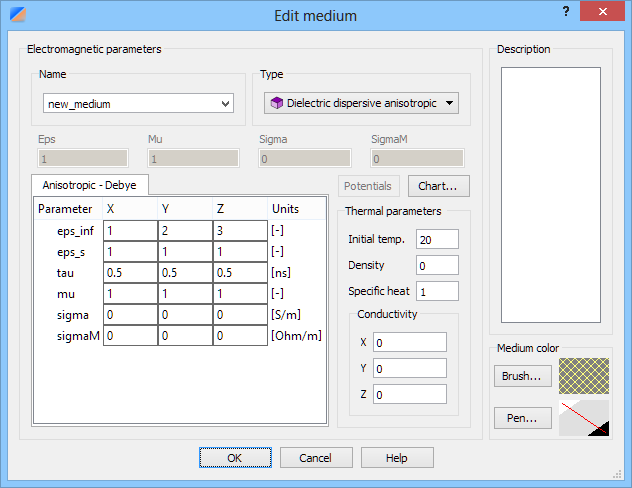Open the Name combo box dropdown arrow

pos(226,104)
